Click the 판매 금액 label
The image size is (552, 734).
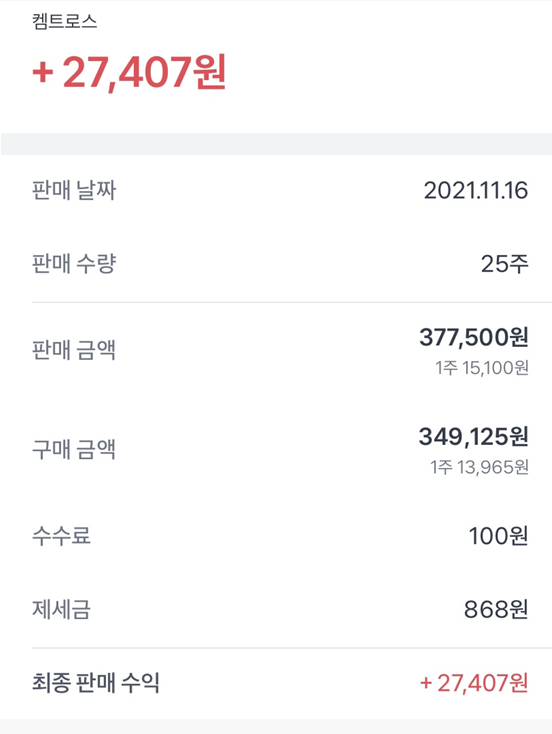74,350
